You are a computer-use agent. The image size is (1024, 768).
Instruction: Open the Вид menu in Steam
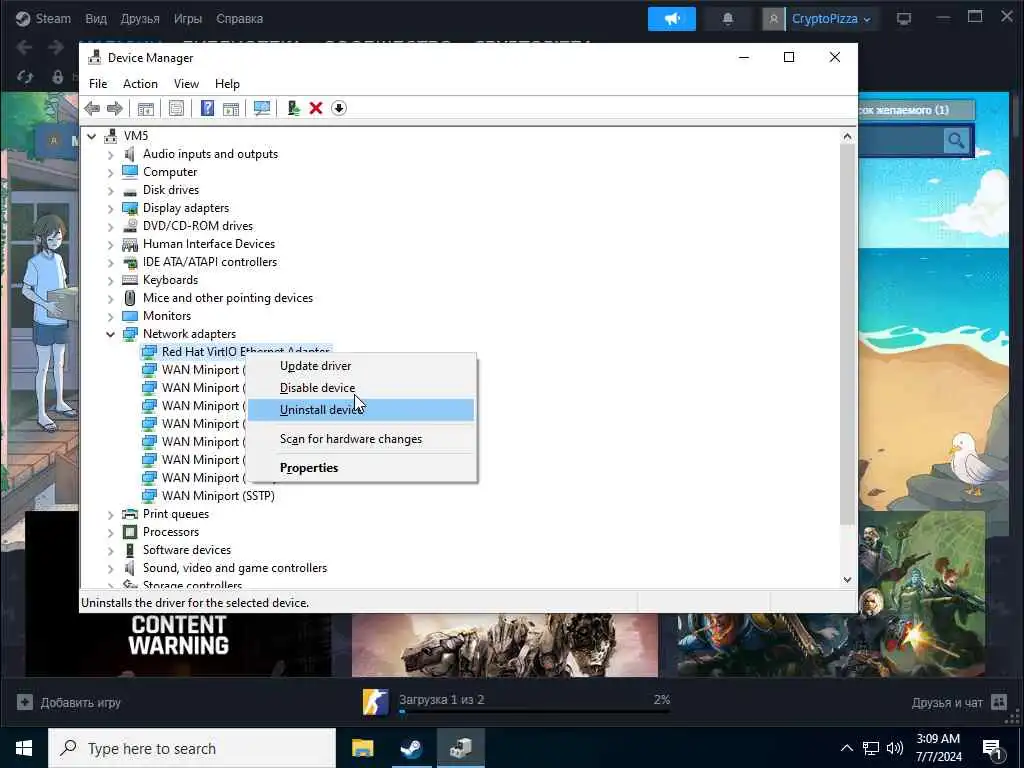96,18
